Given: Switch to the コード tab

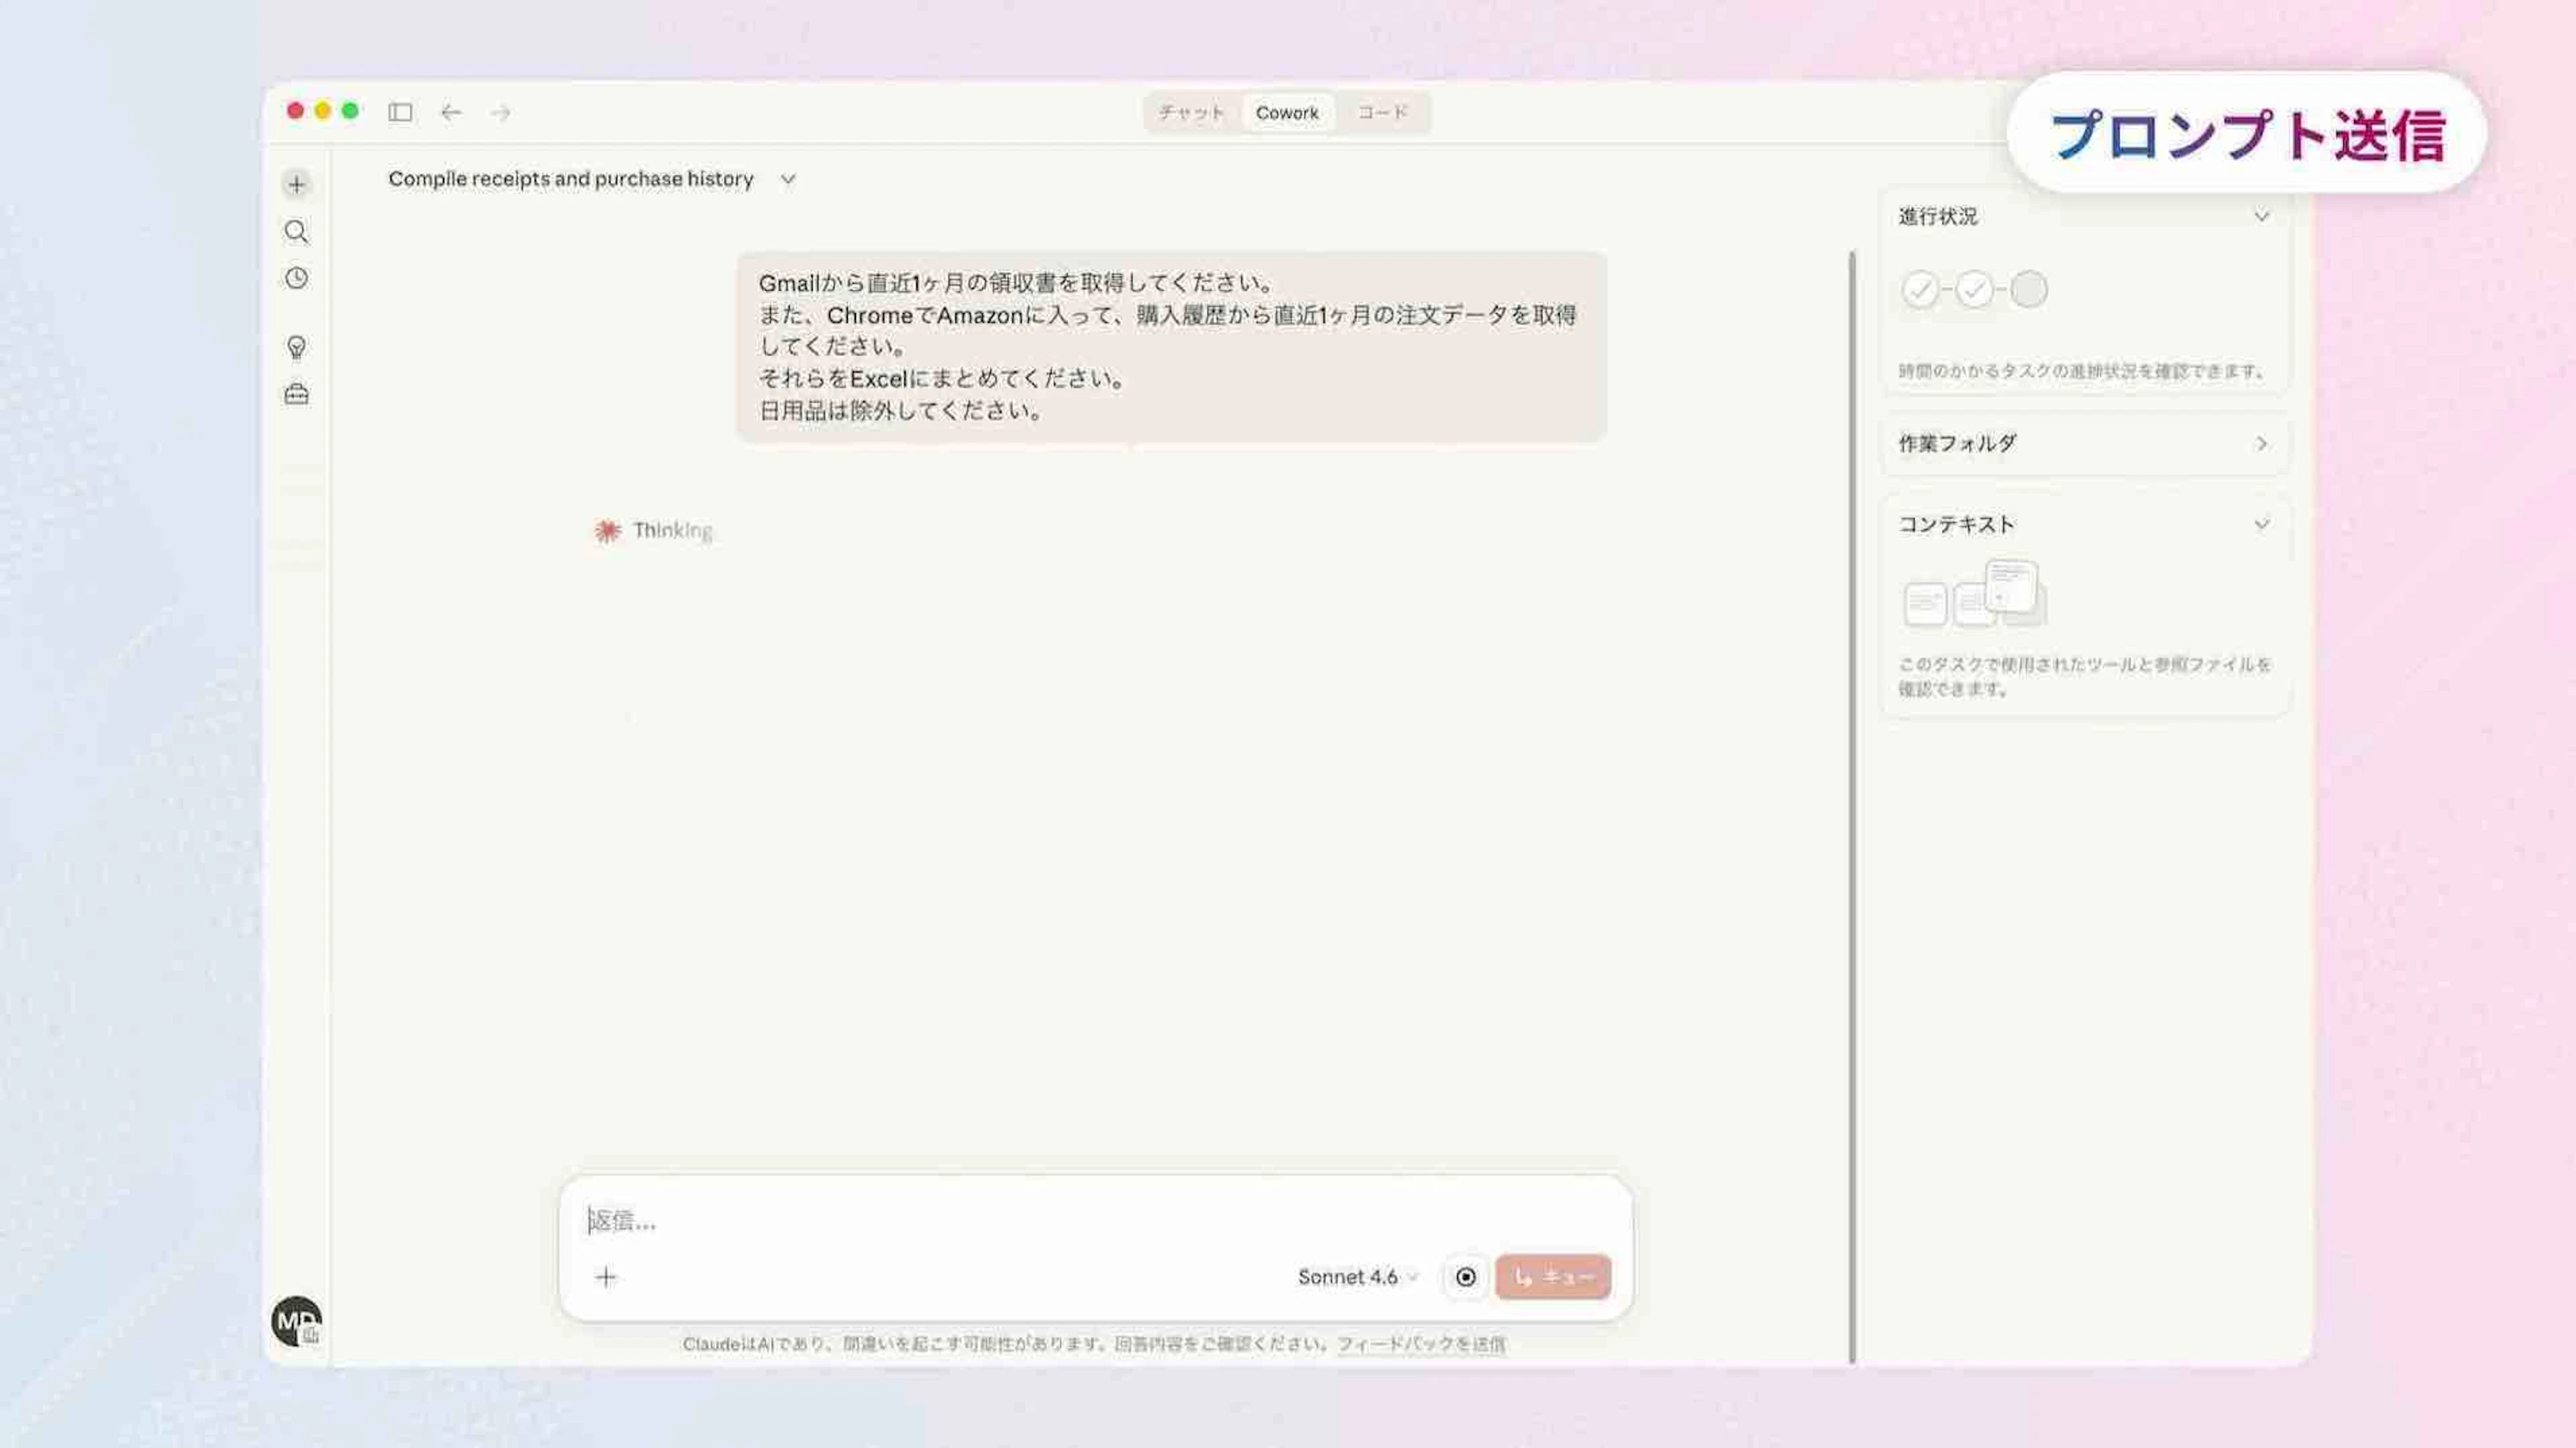Looking at the screenshot, I should [1383, 112].
